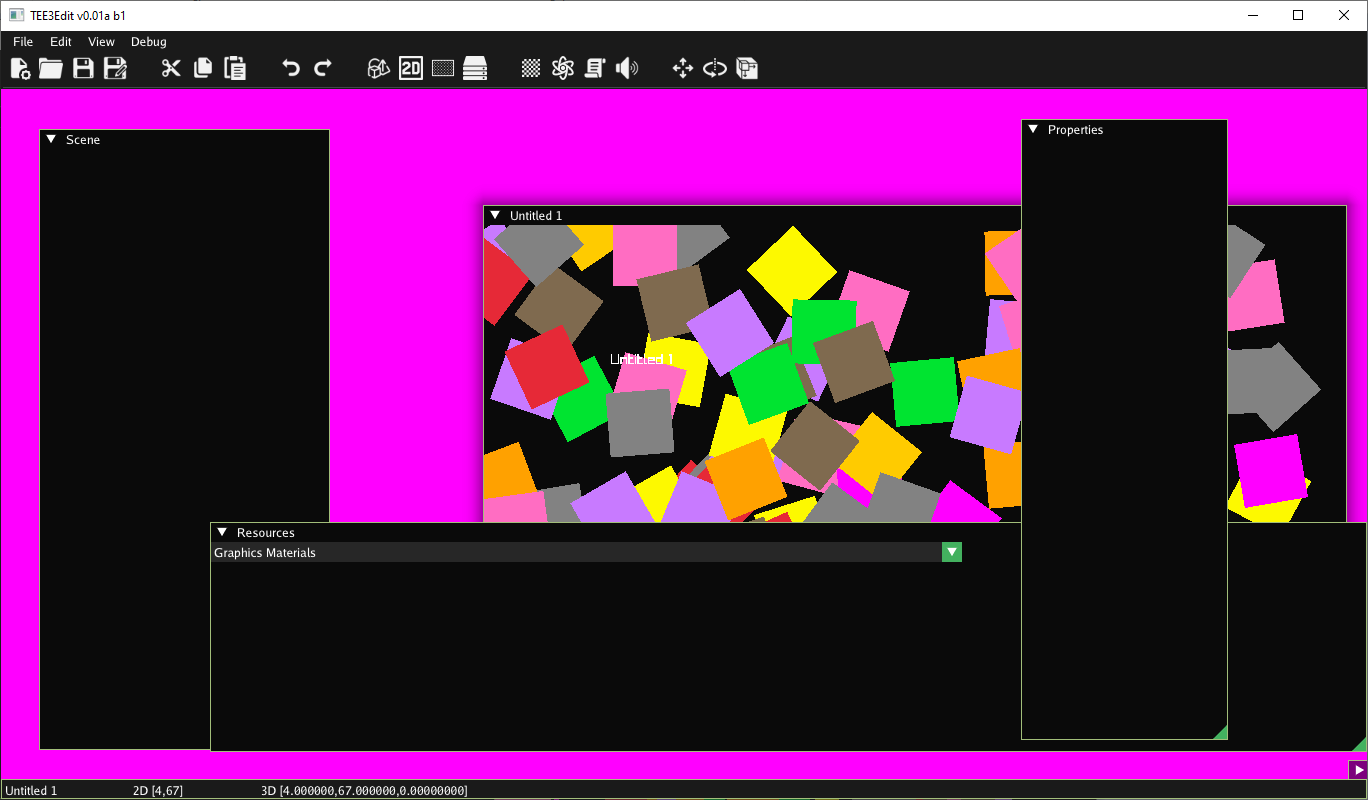Activate the Move tool
Screen dimensions: 1368x800
tap(682, 68)
